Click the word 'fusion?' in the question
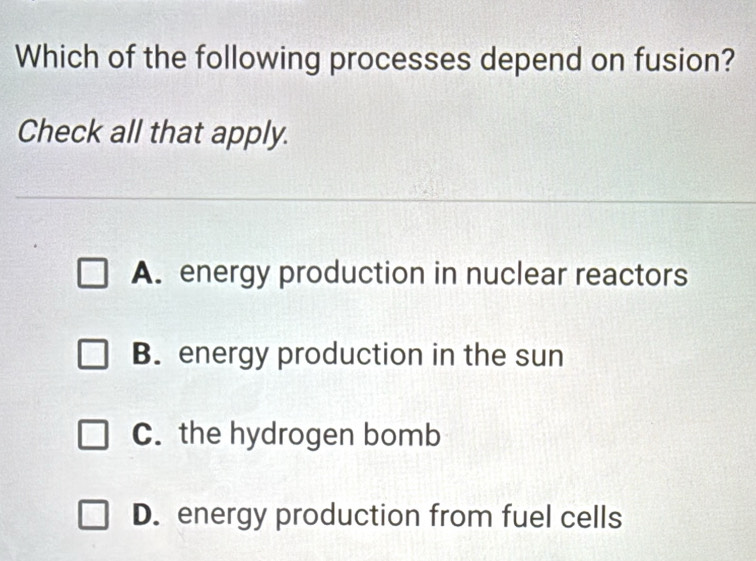This screenshot has width=756, height=561. click(x=685, y=59)
